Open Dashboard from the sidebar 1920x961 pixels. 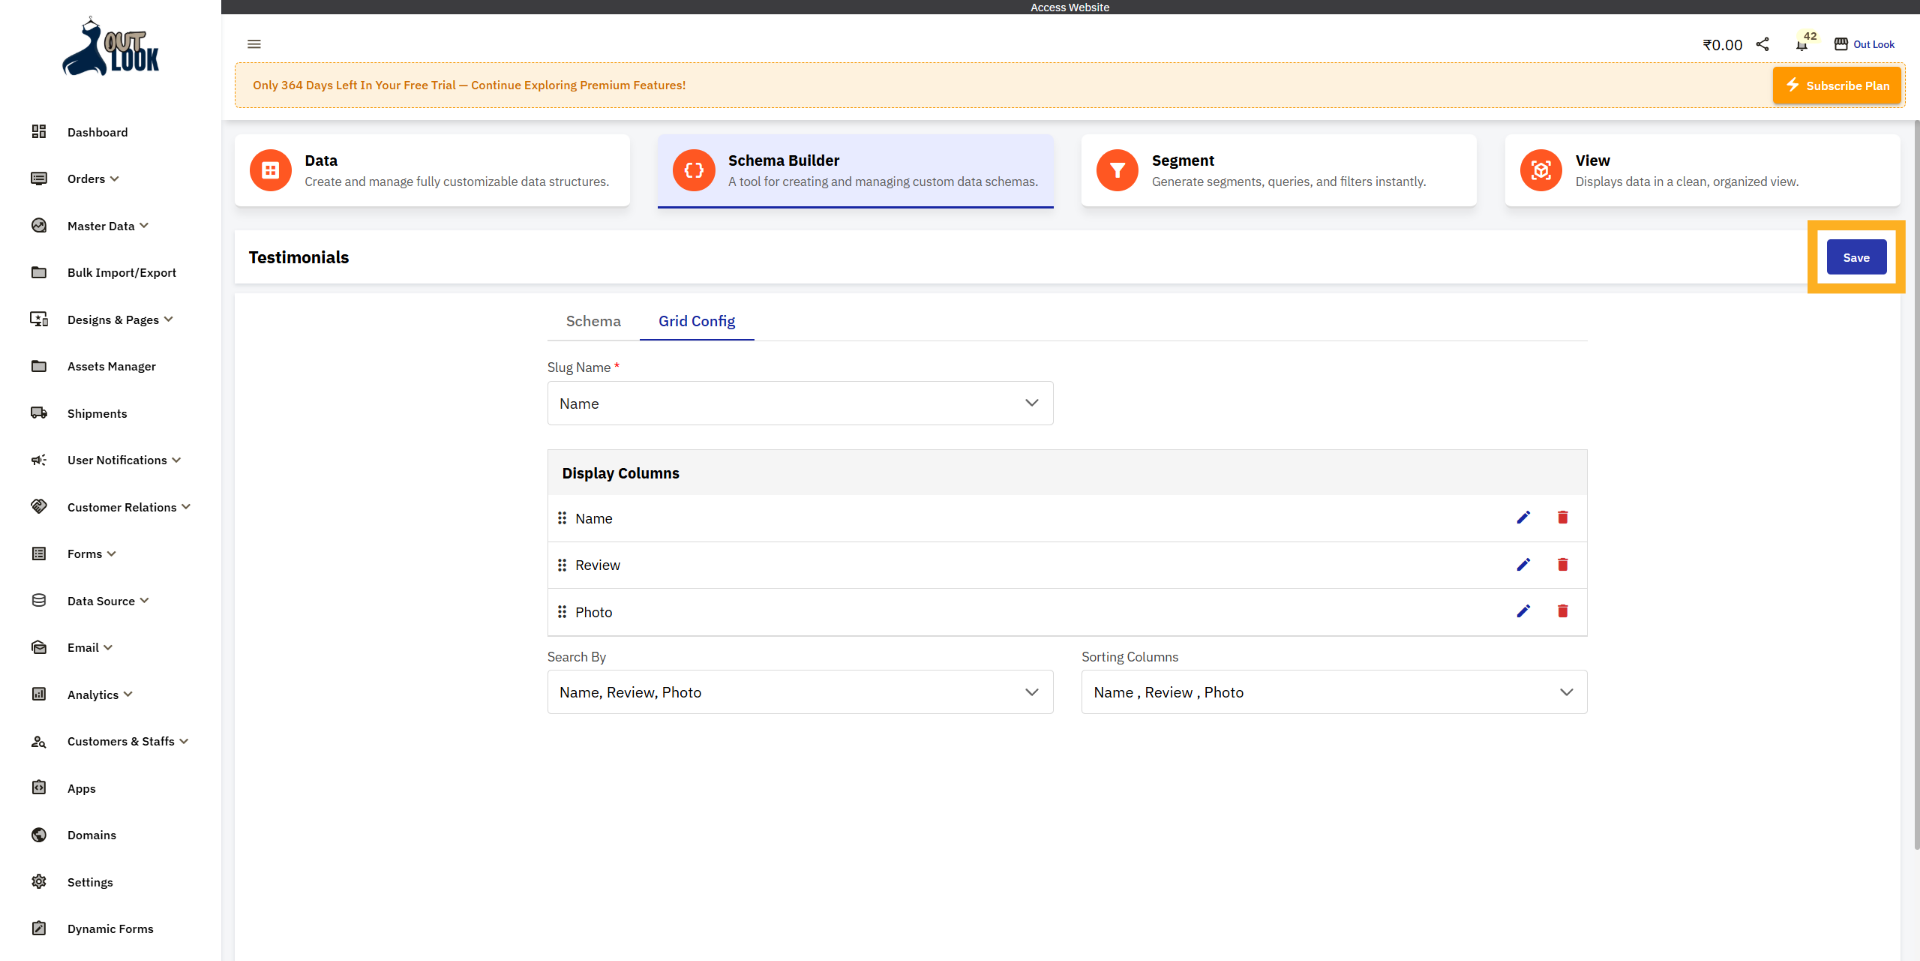tap(97, 132)
